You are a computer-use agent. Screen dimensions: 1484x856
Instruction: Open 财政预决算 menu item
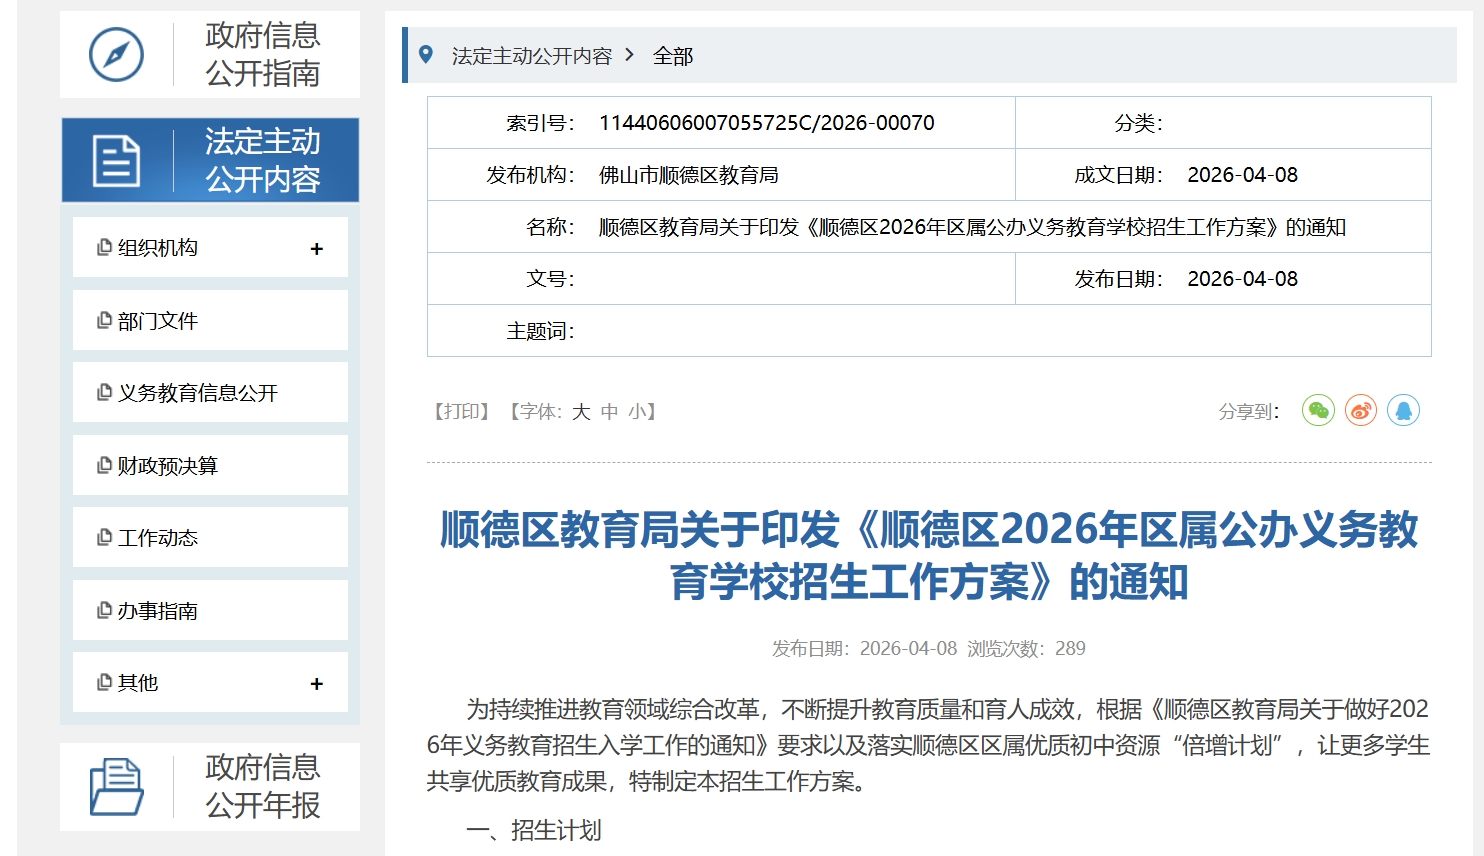[167, 466]
